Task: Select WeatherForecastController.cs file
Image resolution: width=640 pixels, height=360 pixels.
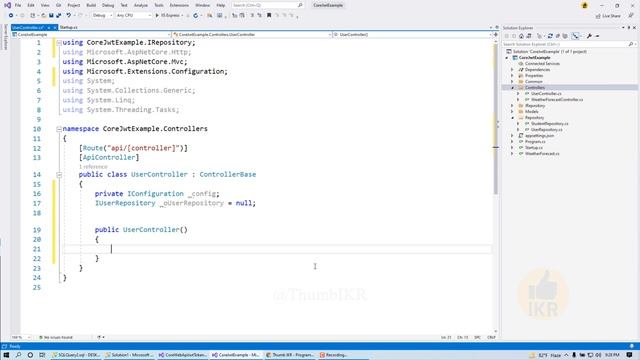Action: (557, 100)
